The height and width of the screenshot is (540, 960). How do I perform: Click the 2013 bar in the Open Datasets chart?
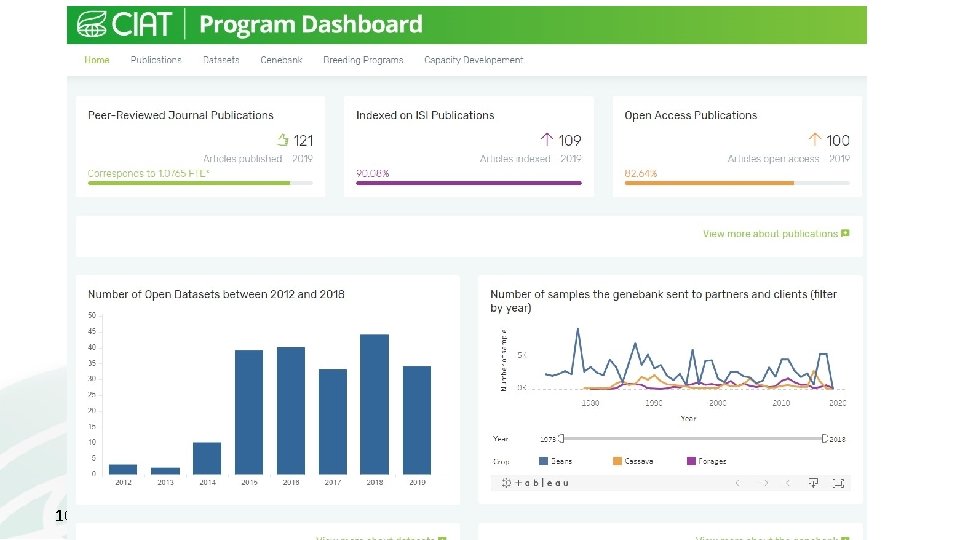165,471
